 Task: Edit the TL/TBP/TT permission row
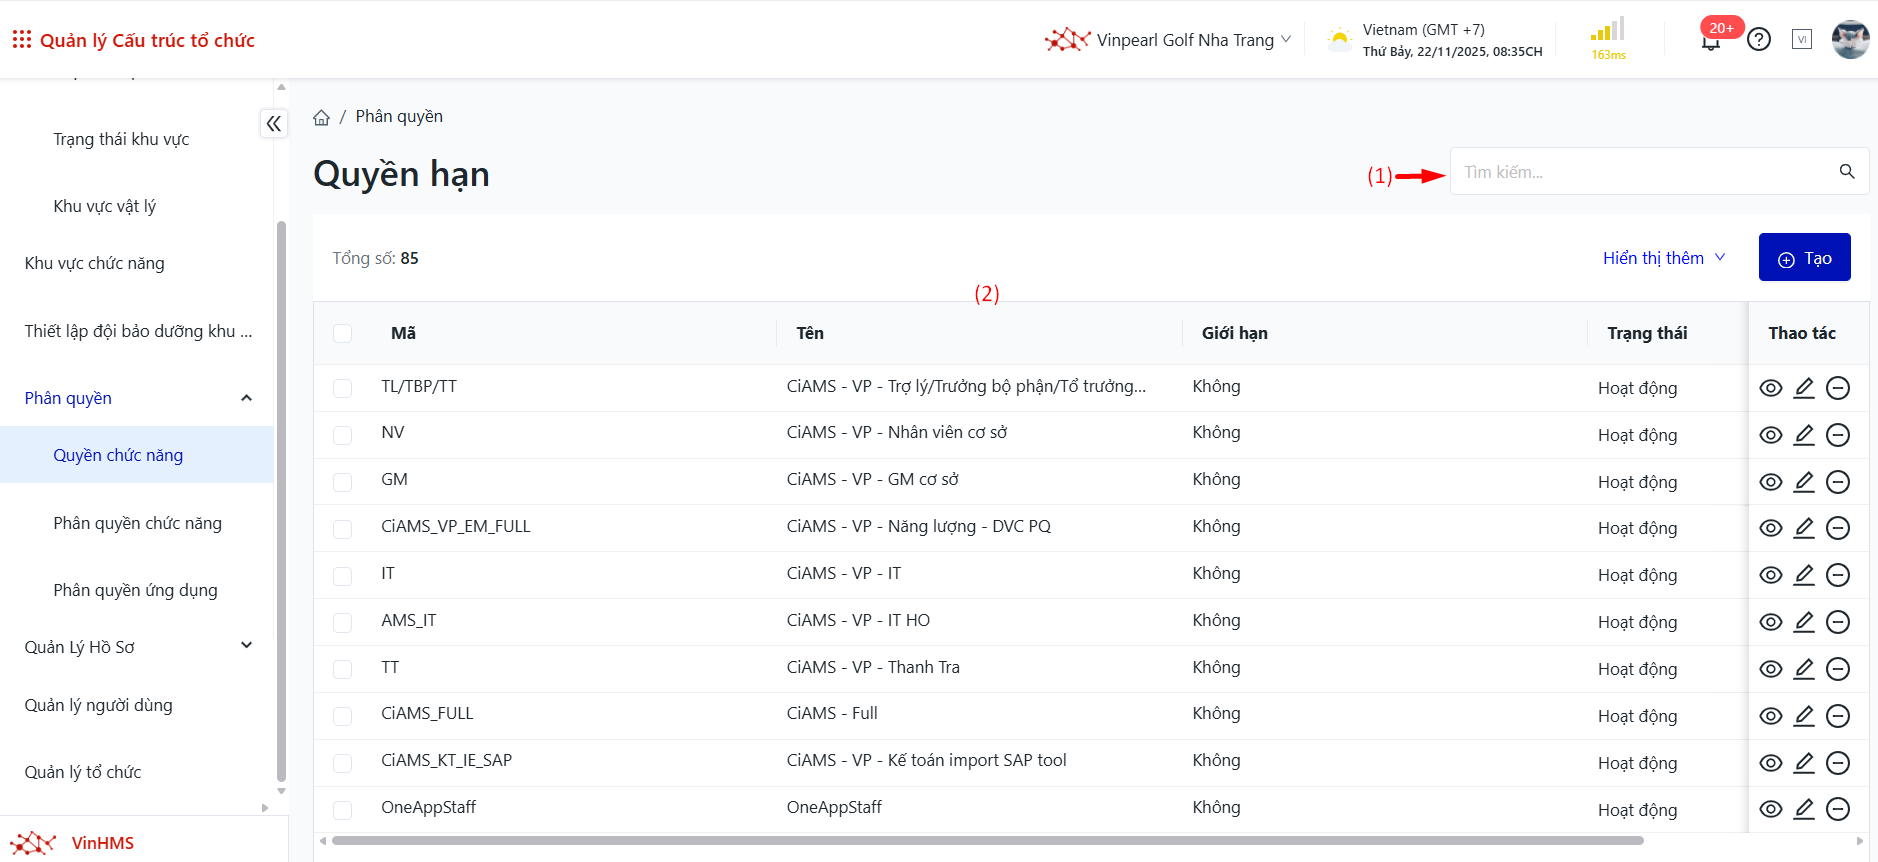coord(1803,388)
